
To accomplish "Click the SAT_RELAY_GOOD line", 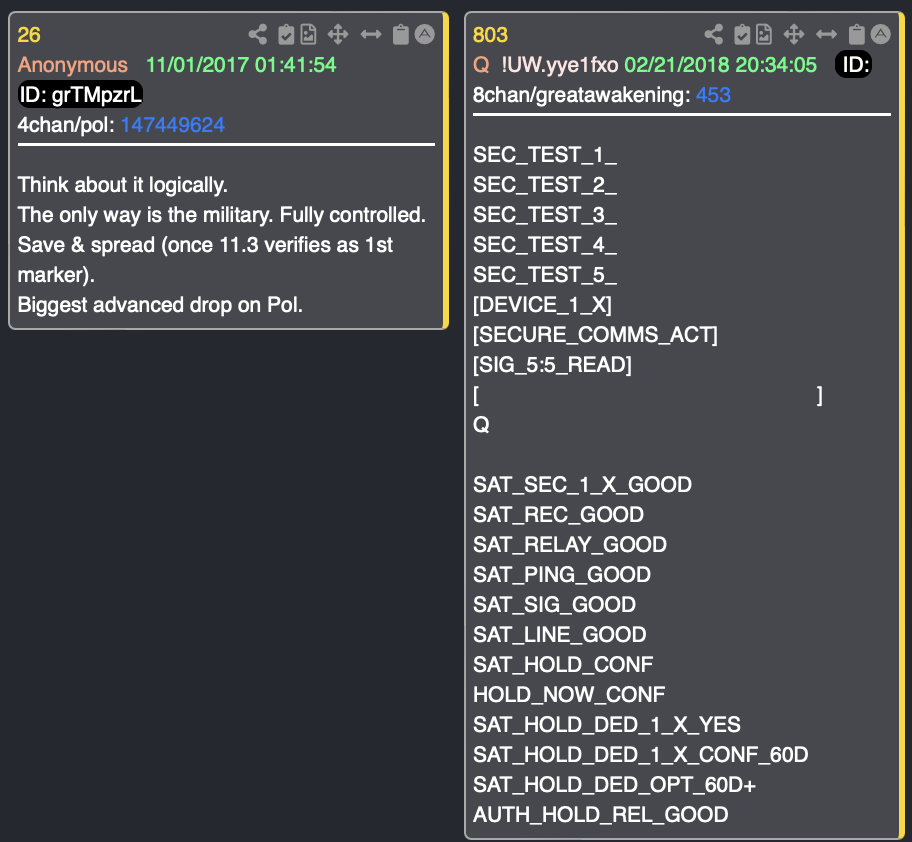I will click(x=570, y=545).
